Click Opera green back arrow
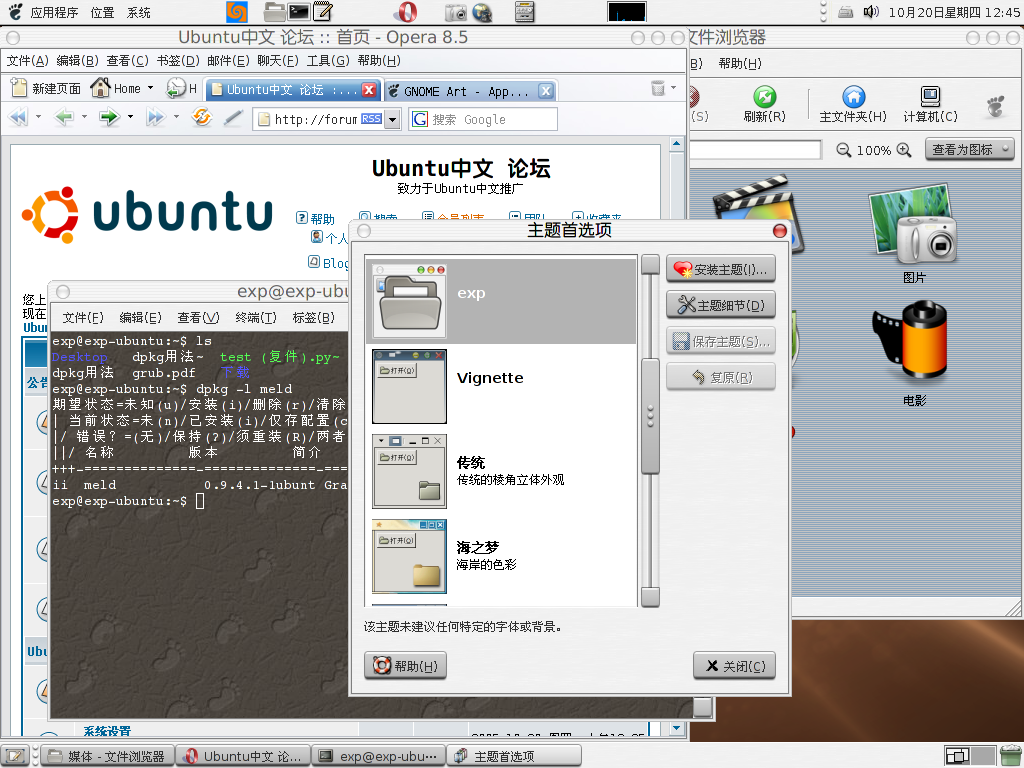 (64, 117)
